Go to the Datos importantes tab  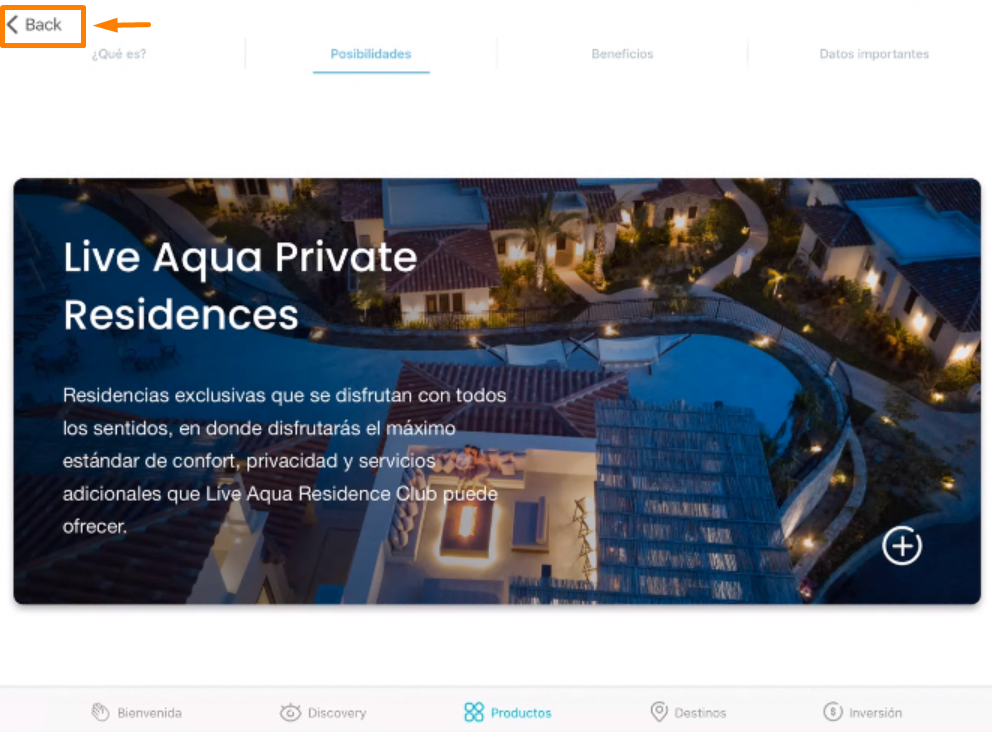click(x=874, y=54)
